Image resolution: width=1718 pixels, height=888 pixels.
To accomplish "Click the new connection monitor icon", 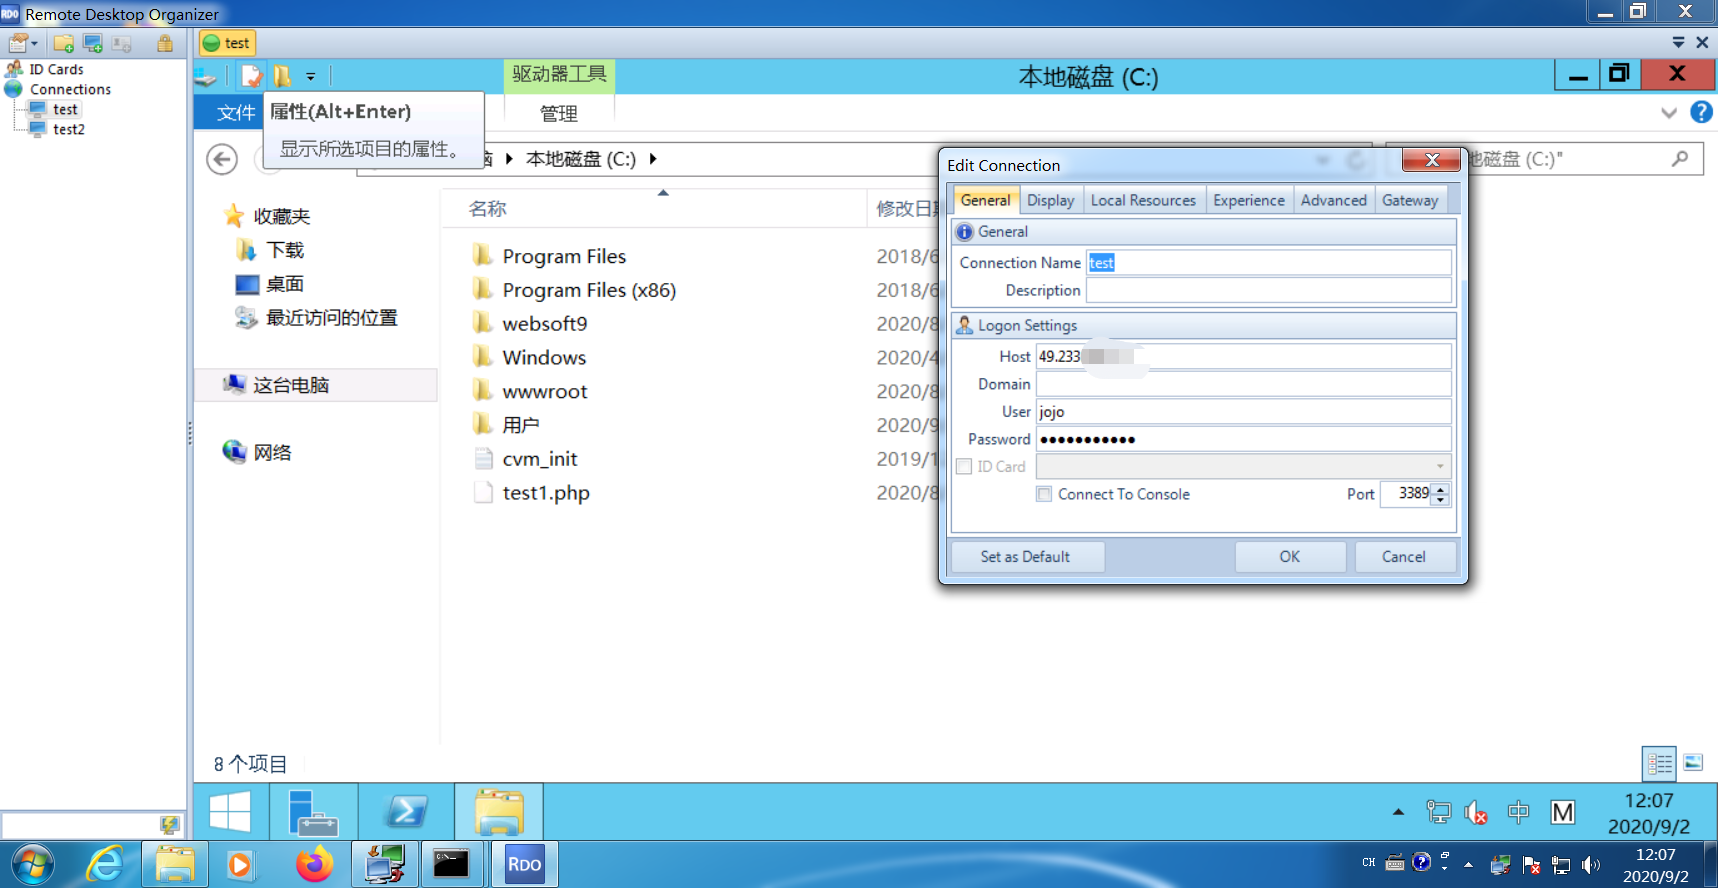I will (x=93, y=43).
